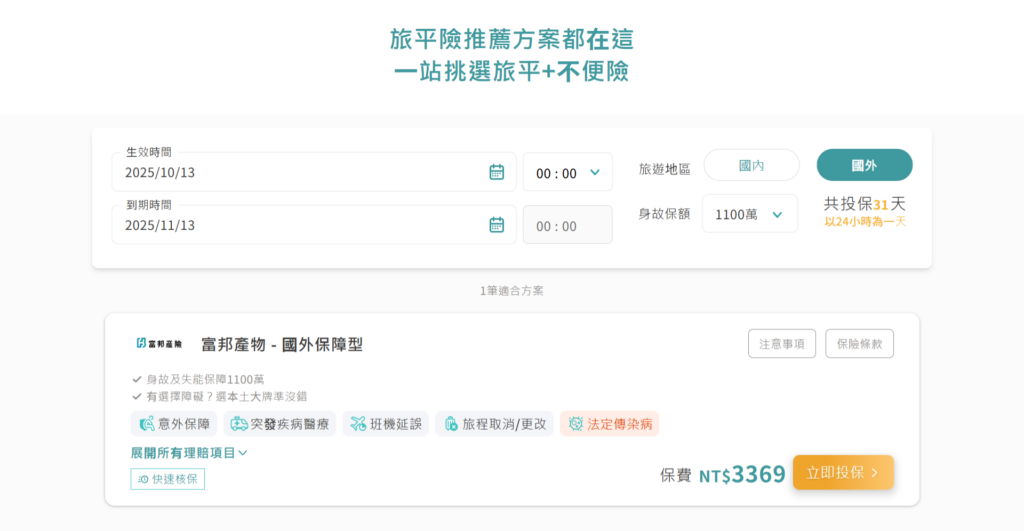Click the 意外保障 coverage tag icon
This screenshot has width=1024, height=531.
coord(146,424)
